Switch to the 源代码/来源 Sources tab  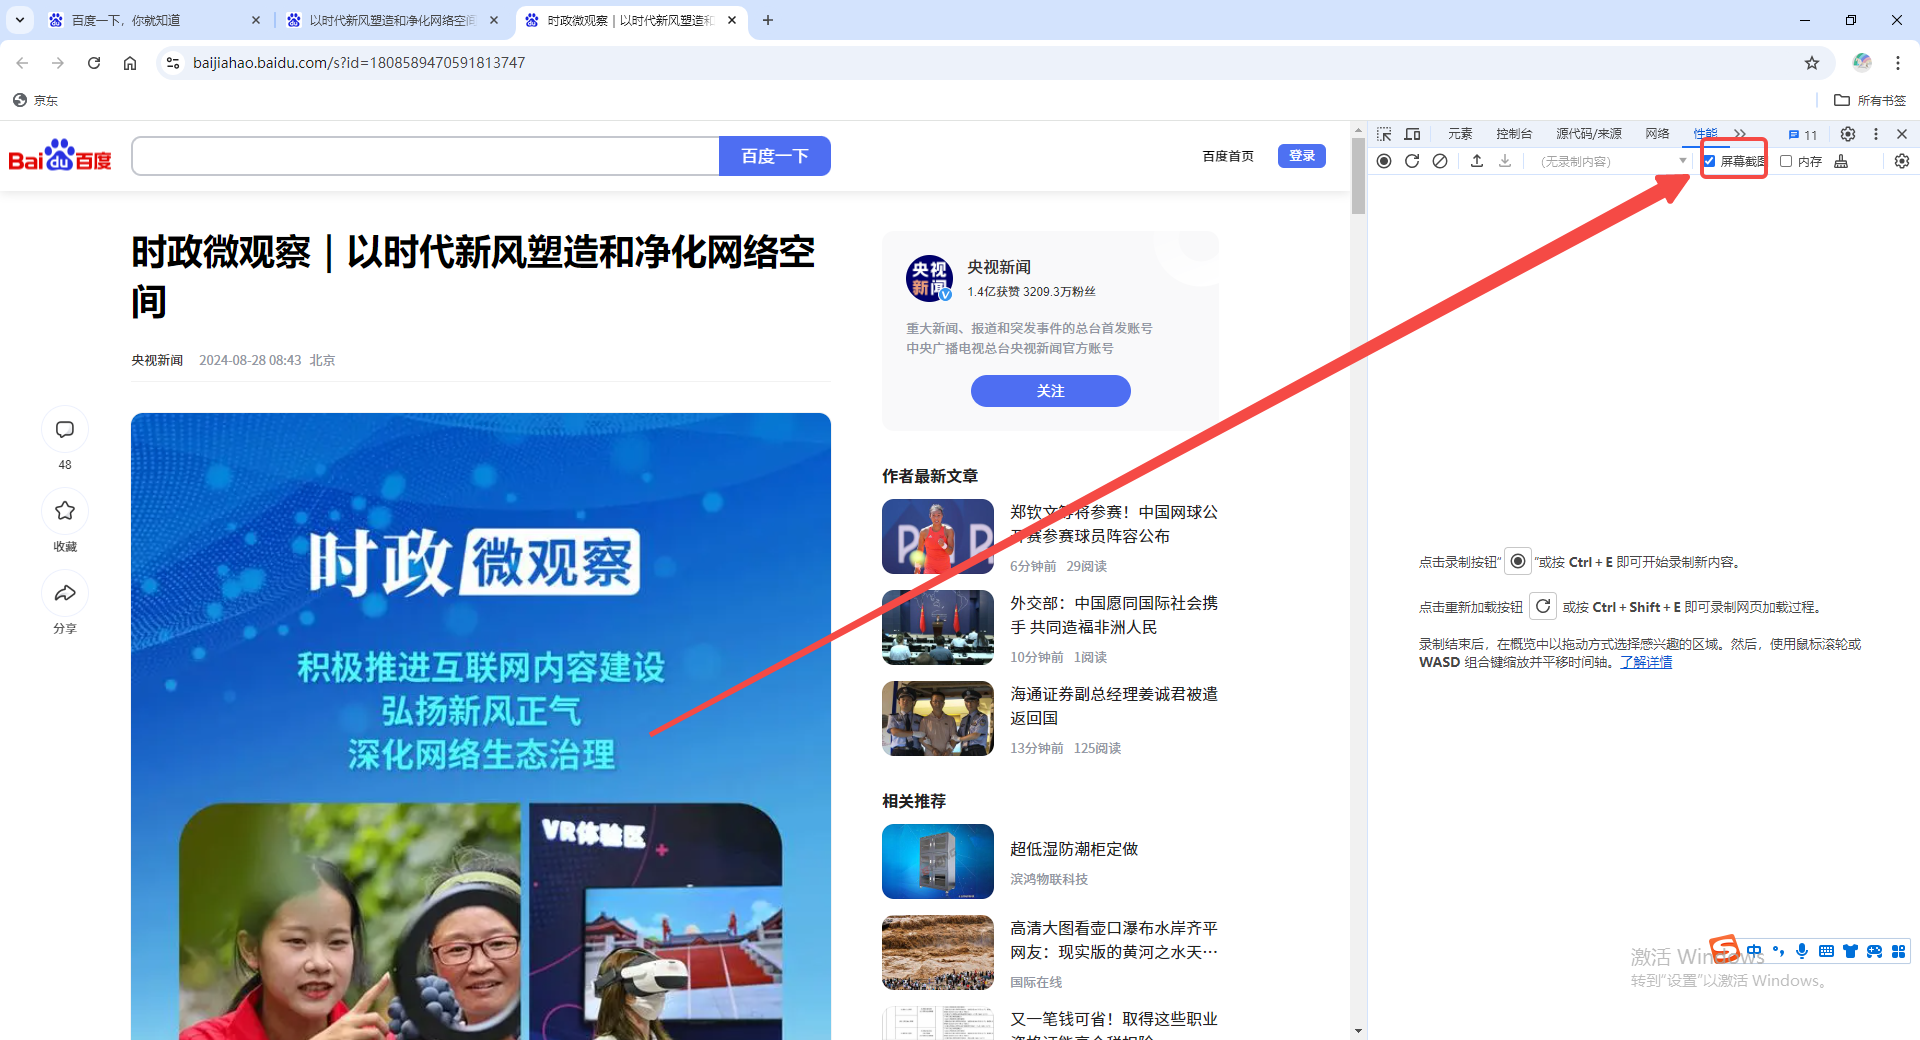click(x=1589, y=134)
